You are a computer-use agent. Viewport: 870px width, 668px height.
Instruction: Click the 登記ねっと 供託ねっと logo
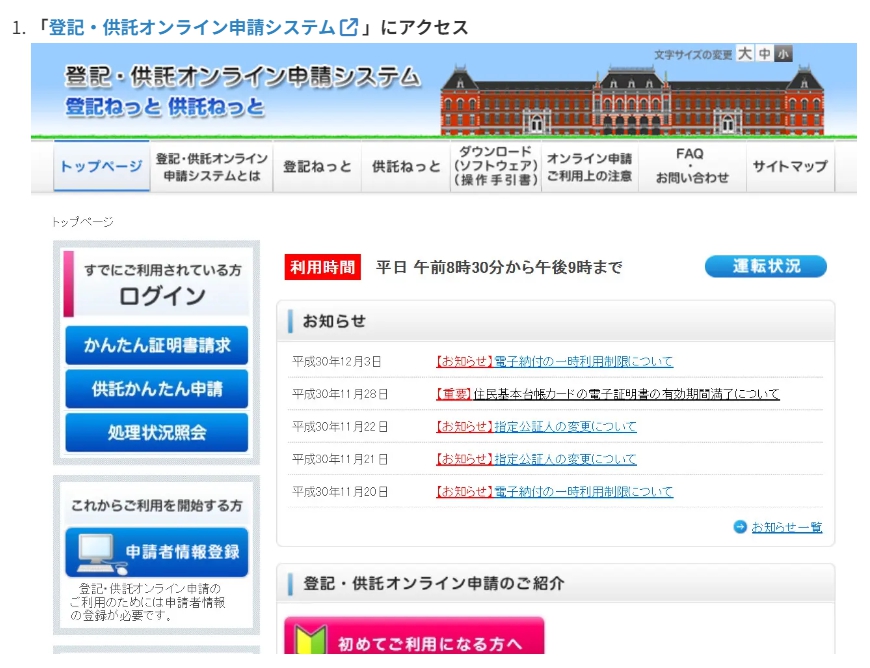(165, 107)
